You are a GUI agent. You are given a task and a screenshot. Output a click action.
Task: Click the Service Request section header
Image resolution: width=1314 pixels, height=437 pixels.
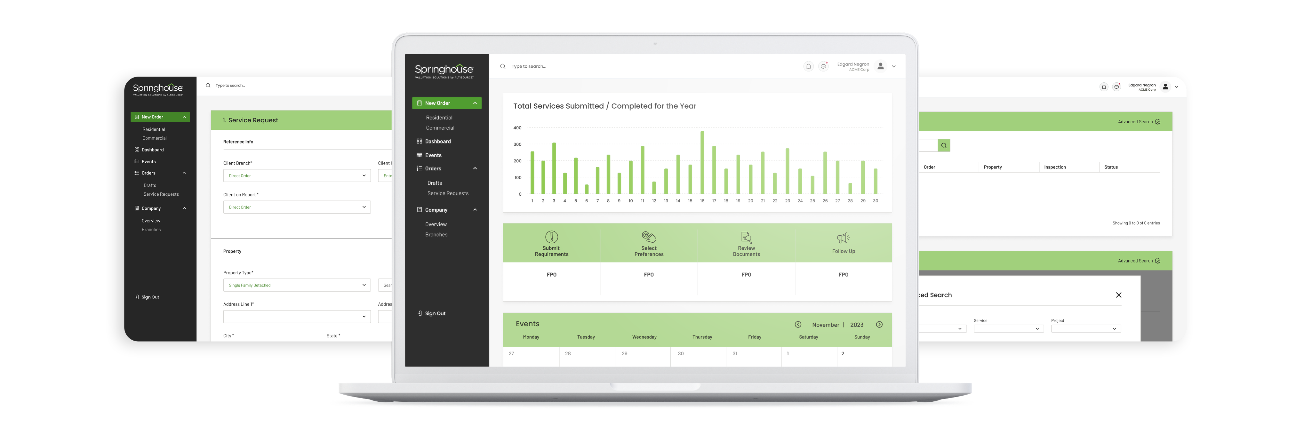(301, 120)
